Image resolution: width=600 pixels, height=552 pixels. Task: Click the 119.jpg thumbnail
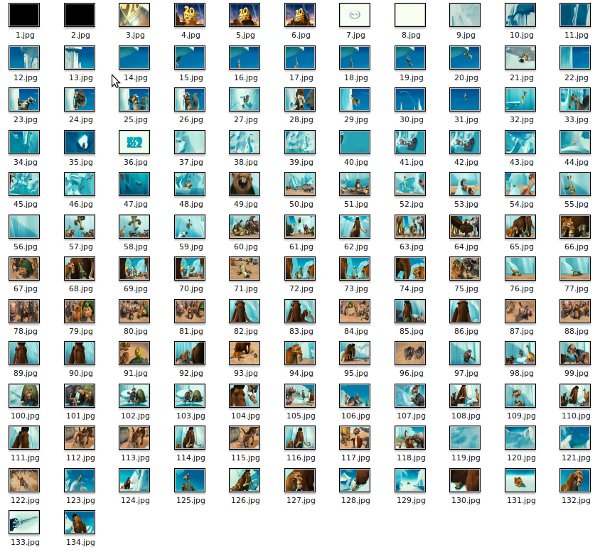click(x=465, y=438)
